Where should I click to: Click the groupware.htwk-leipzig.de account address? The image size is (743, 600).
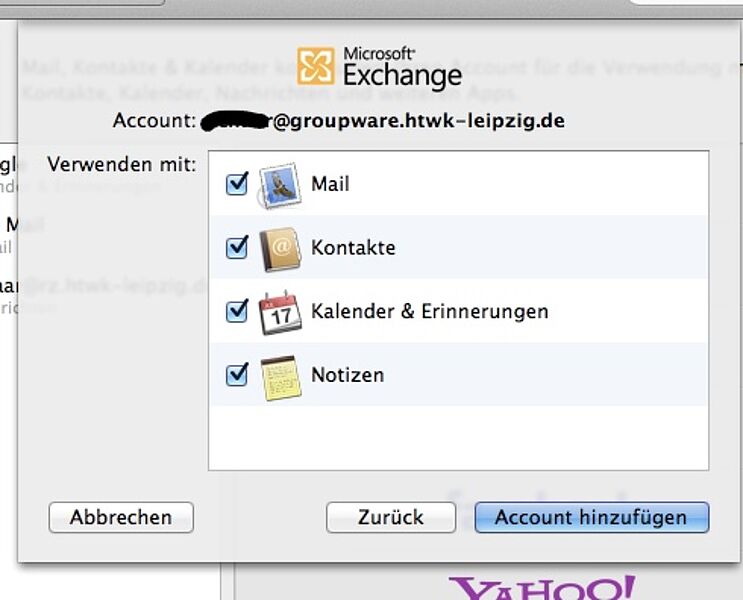coord(383,121)
